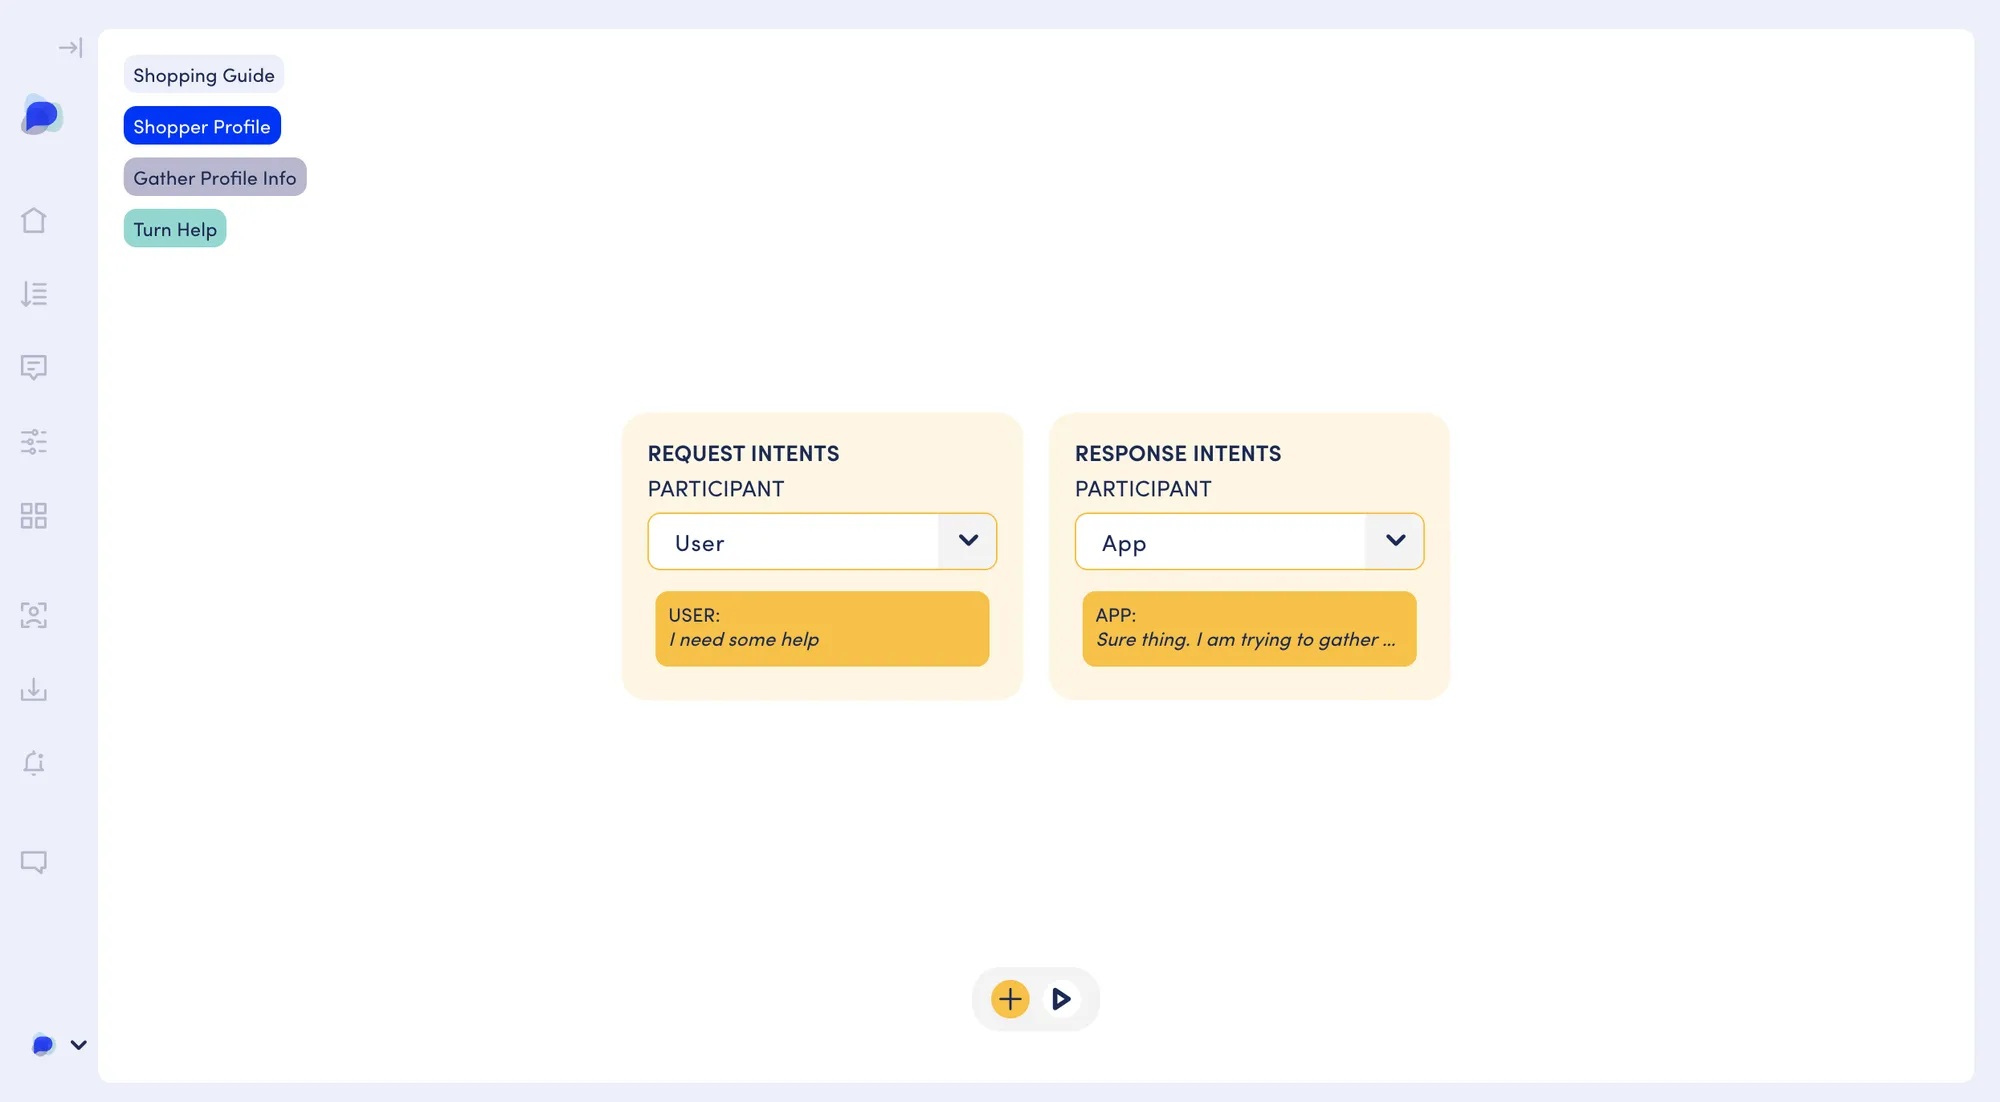Open the App participant dropdown

[x=1249, y=541]
